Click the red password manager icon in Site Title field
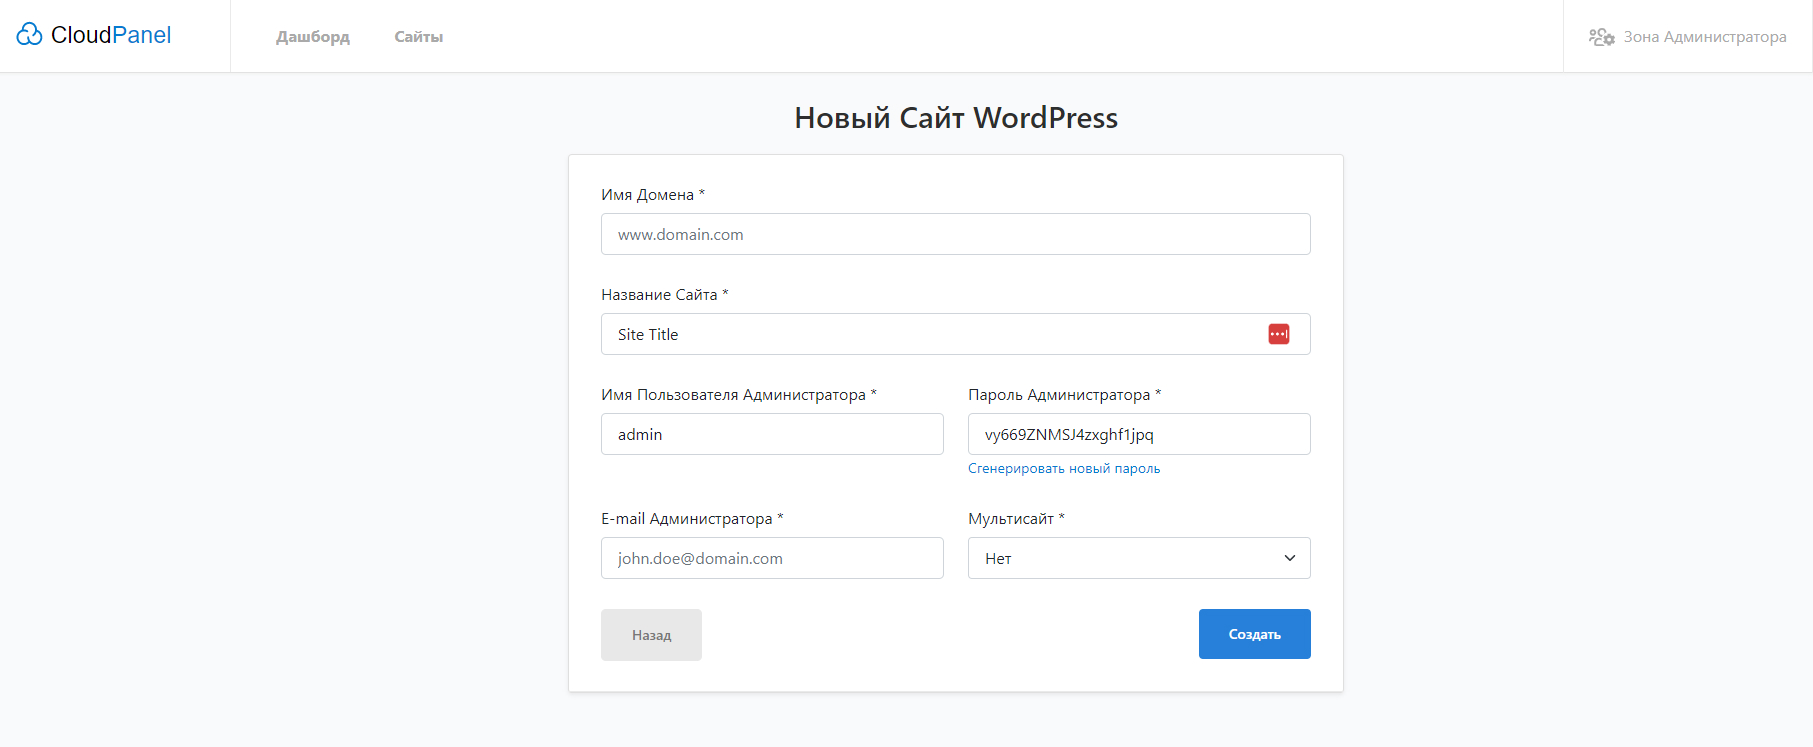 coord(1278,334)
